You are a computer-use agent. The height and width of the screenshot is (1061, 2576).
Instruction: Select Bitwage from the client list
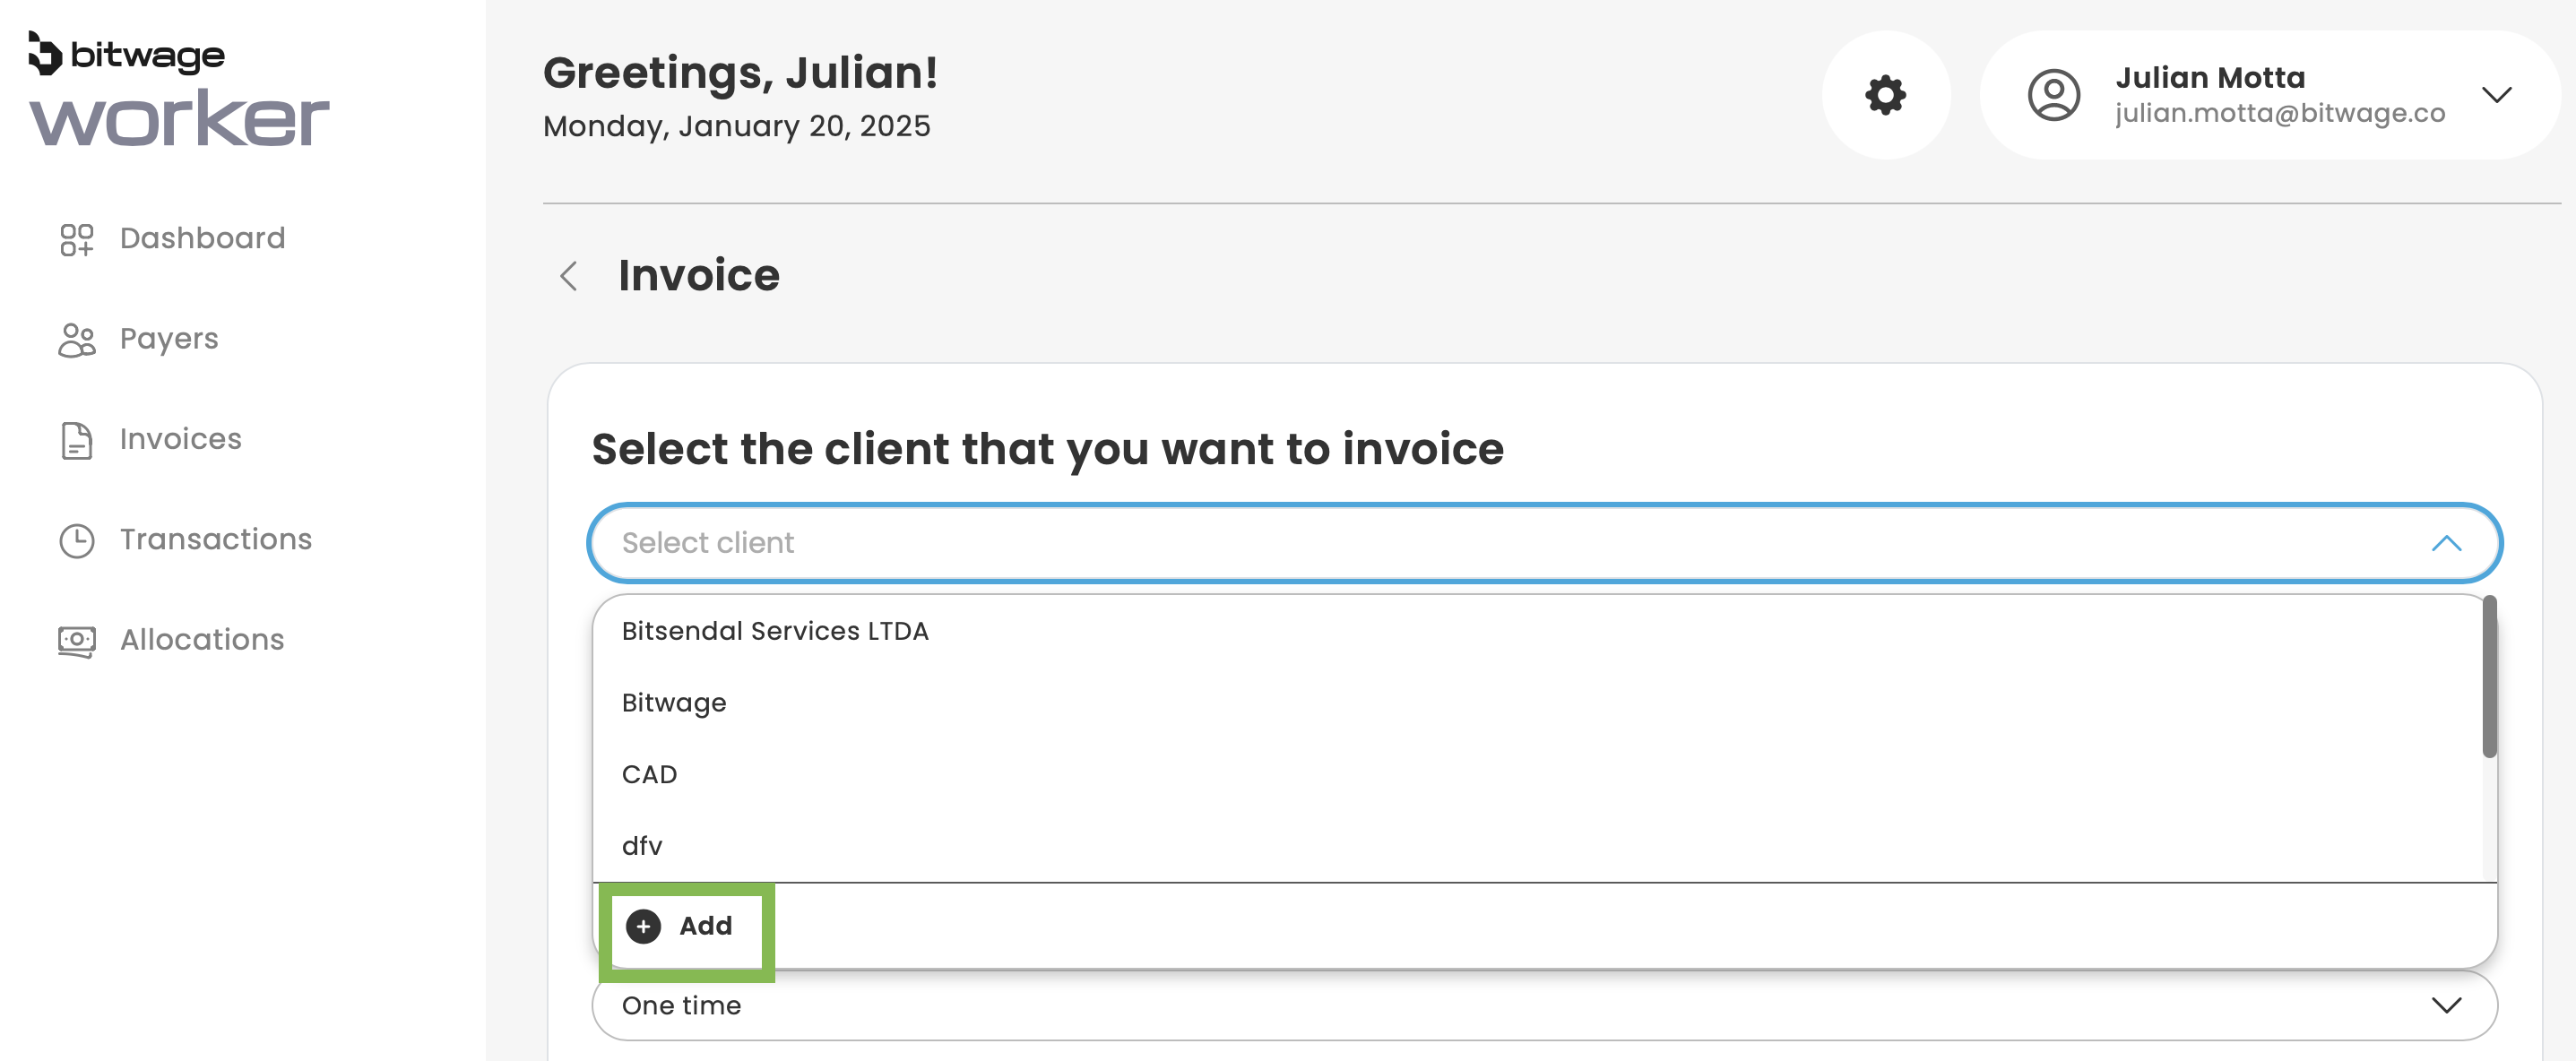[x=674, y=703]
